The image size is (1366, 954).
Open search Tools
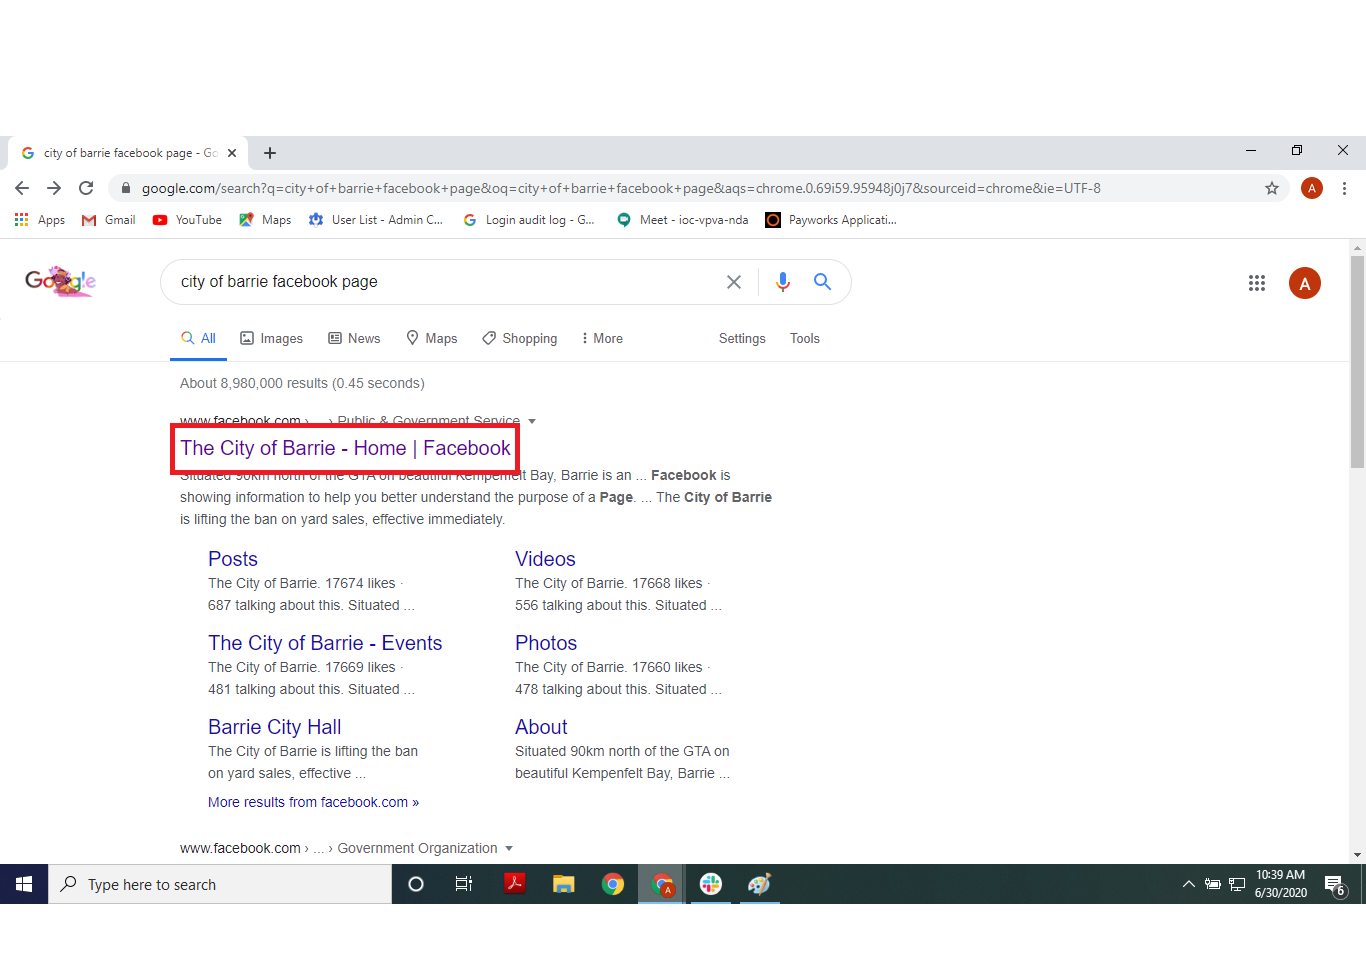coord(805,339)
